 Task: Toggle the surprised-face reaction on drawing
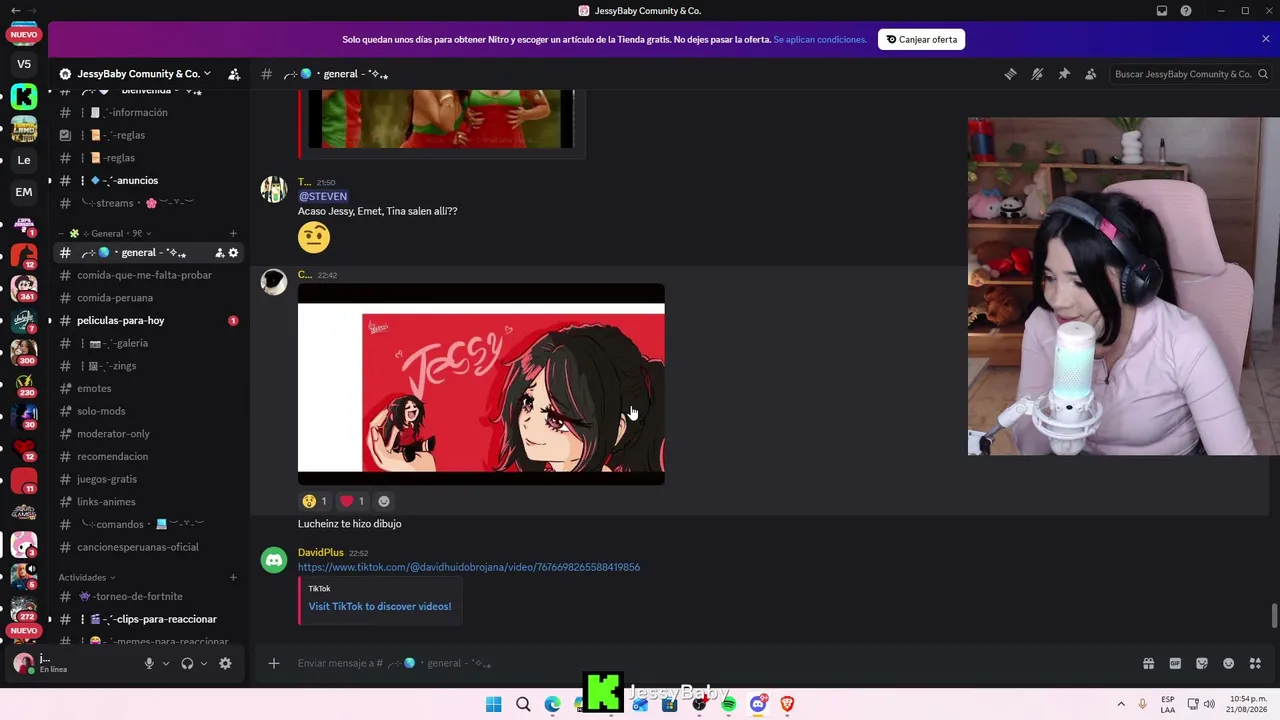[314, 501]
